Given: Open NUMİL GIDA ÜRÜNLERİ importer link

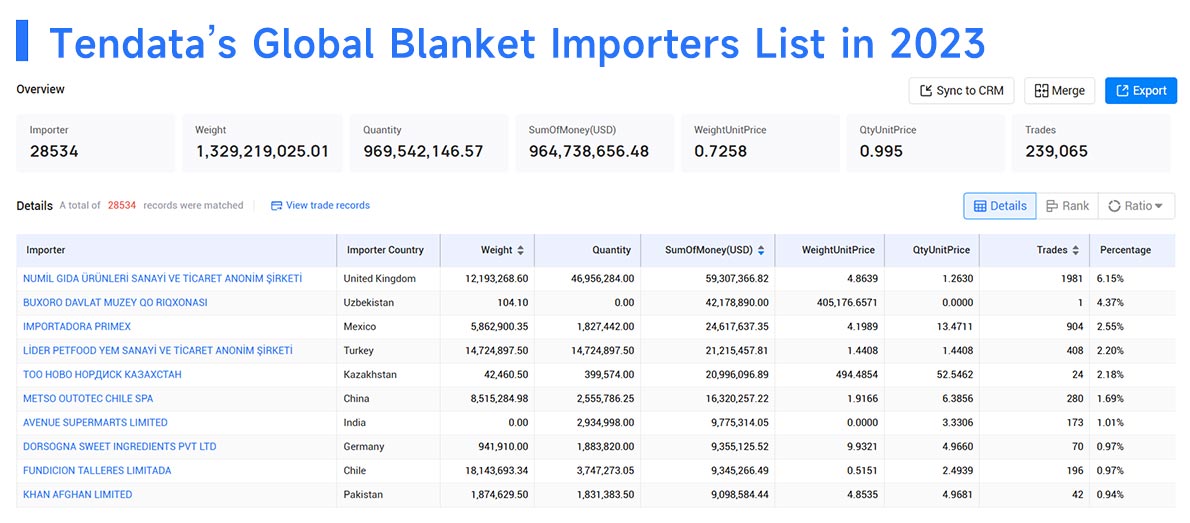Looking at the screenshot, I should click(162, 279).
